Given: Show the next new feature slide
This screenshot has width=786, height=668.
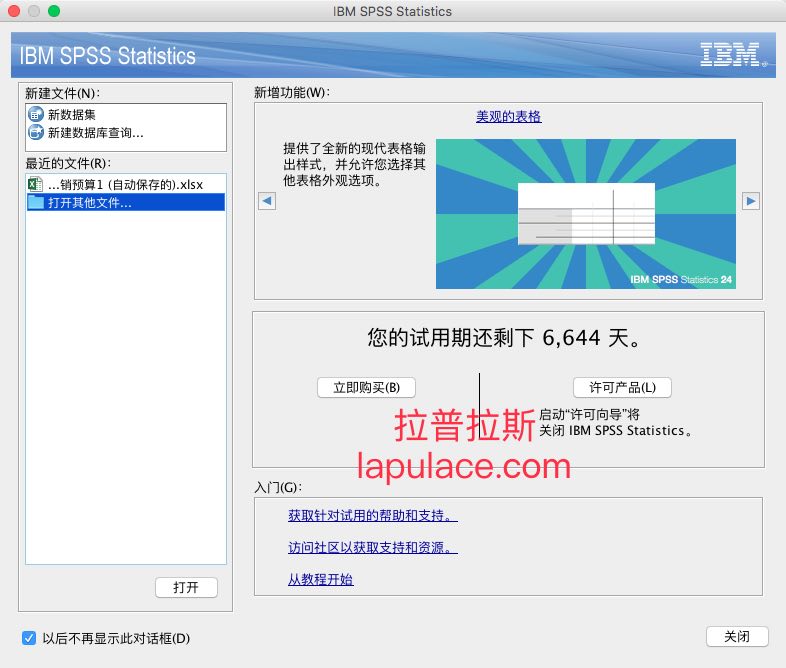Looking at the screenshot, I should pos(750,201).
